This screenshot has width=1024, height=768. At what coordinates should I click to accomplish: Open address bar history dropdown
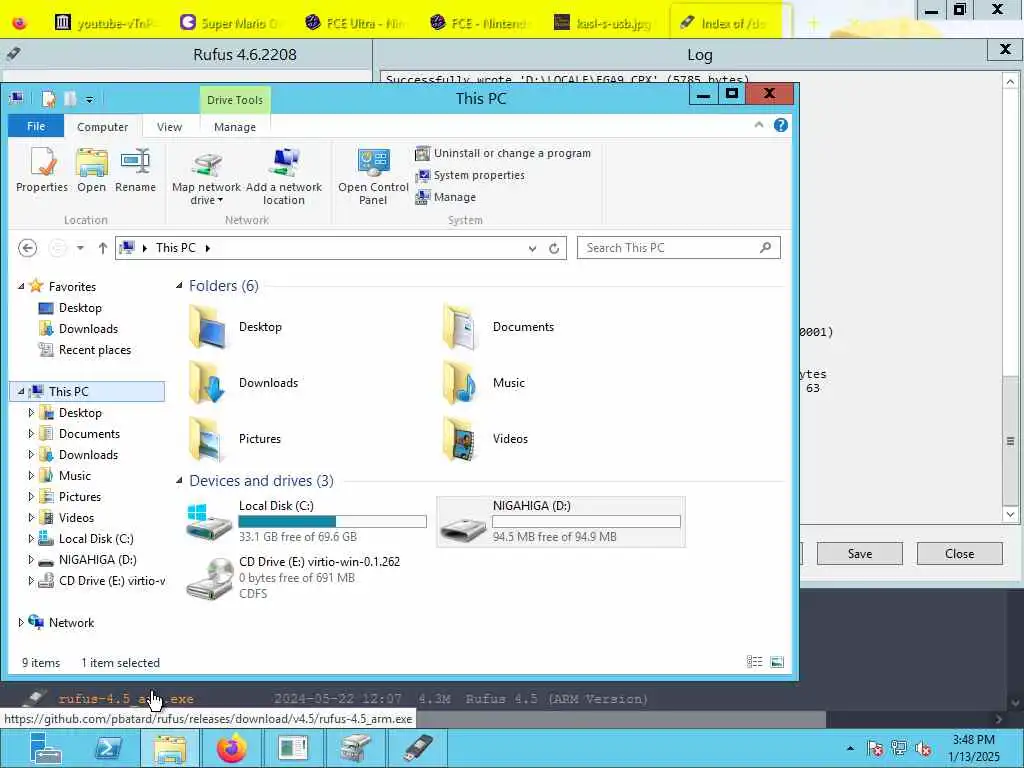tap(532, 248)
